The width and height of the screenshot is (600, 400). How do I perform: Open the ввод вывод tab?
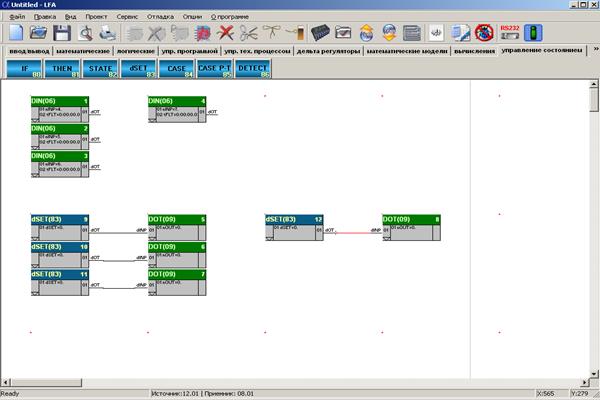[x=30, y=49]
